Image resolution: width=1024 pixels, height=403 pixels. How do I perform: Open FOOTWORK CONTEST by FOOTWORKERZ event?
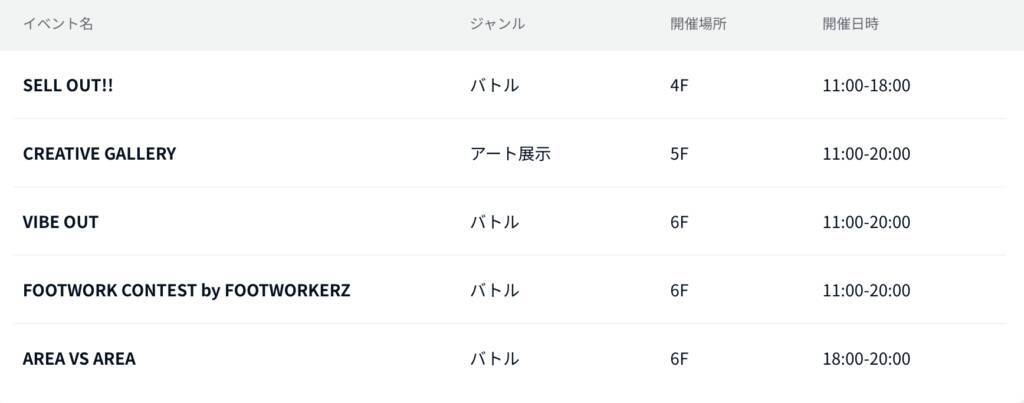point(186,290)
